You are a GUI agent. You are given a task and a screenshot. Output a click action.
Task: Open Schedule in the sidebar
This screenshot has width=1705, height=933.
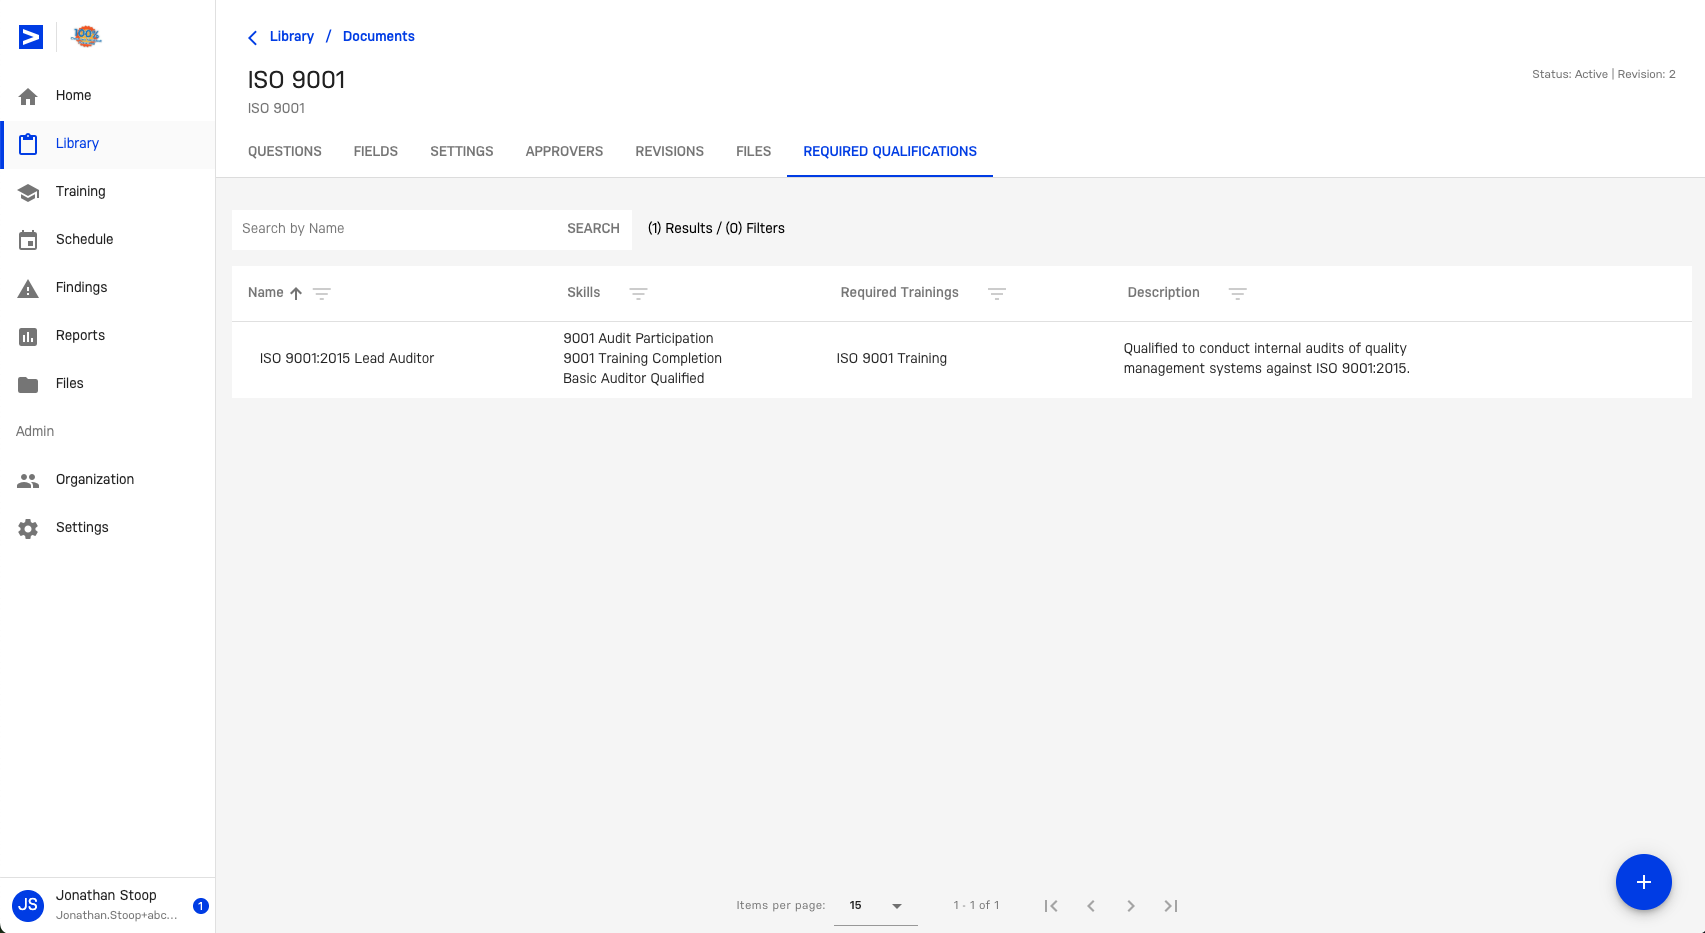(x=108, y=240)
